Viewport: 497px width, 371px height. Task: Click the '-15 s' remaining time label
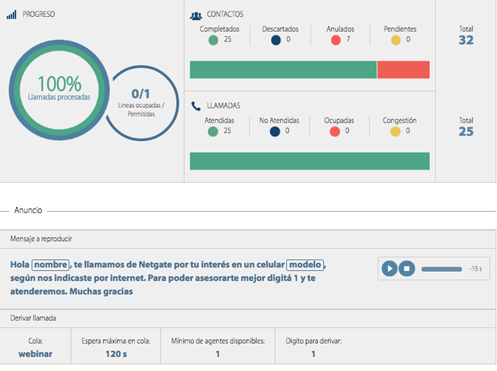[x=476, y=269]
